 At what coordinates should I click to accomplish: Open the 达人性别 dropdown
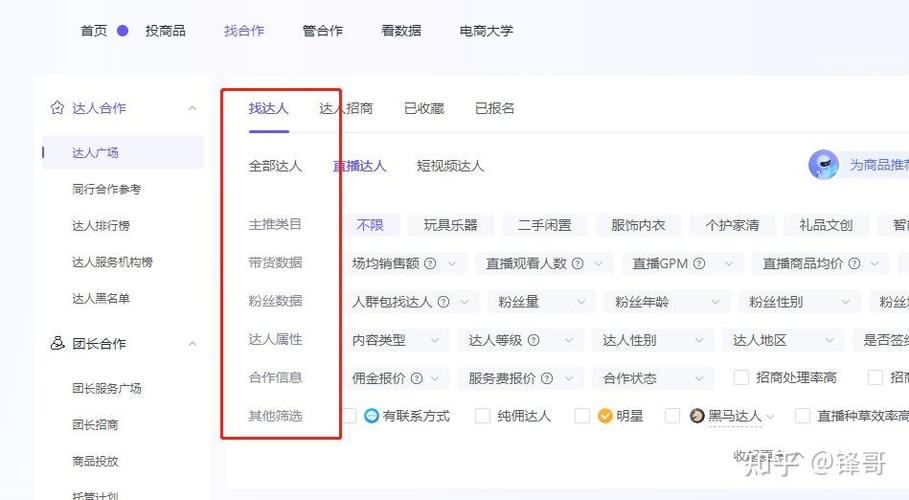[652, 340]
